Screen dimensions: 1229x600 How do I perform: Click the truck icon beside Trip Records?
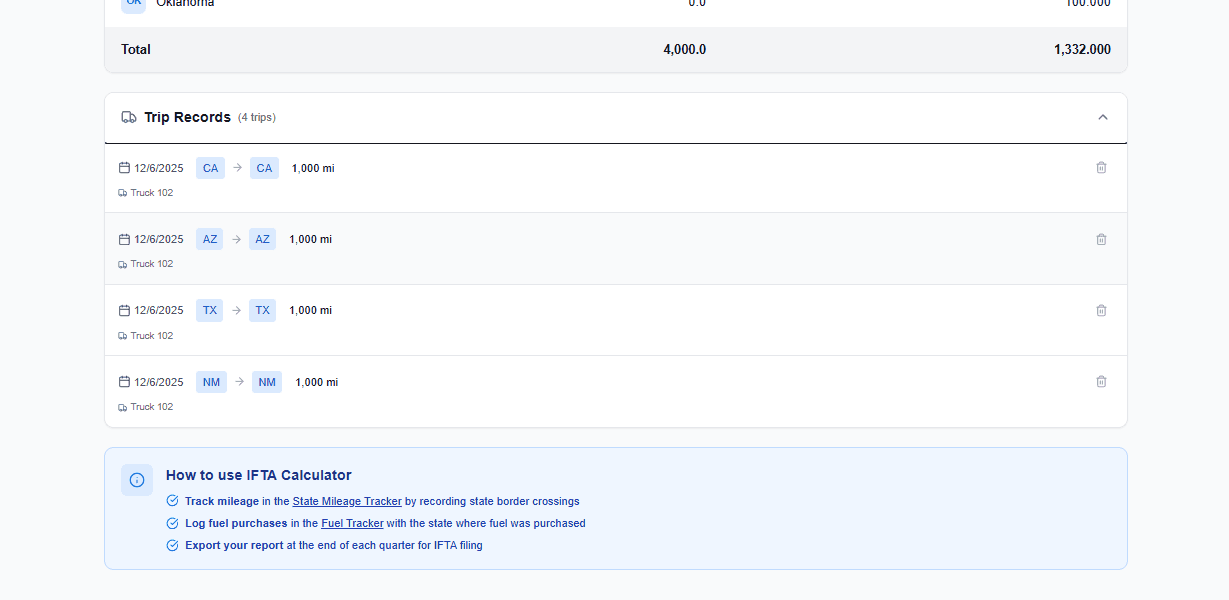click(129, 117)
